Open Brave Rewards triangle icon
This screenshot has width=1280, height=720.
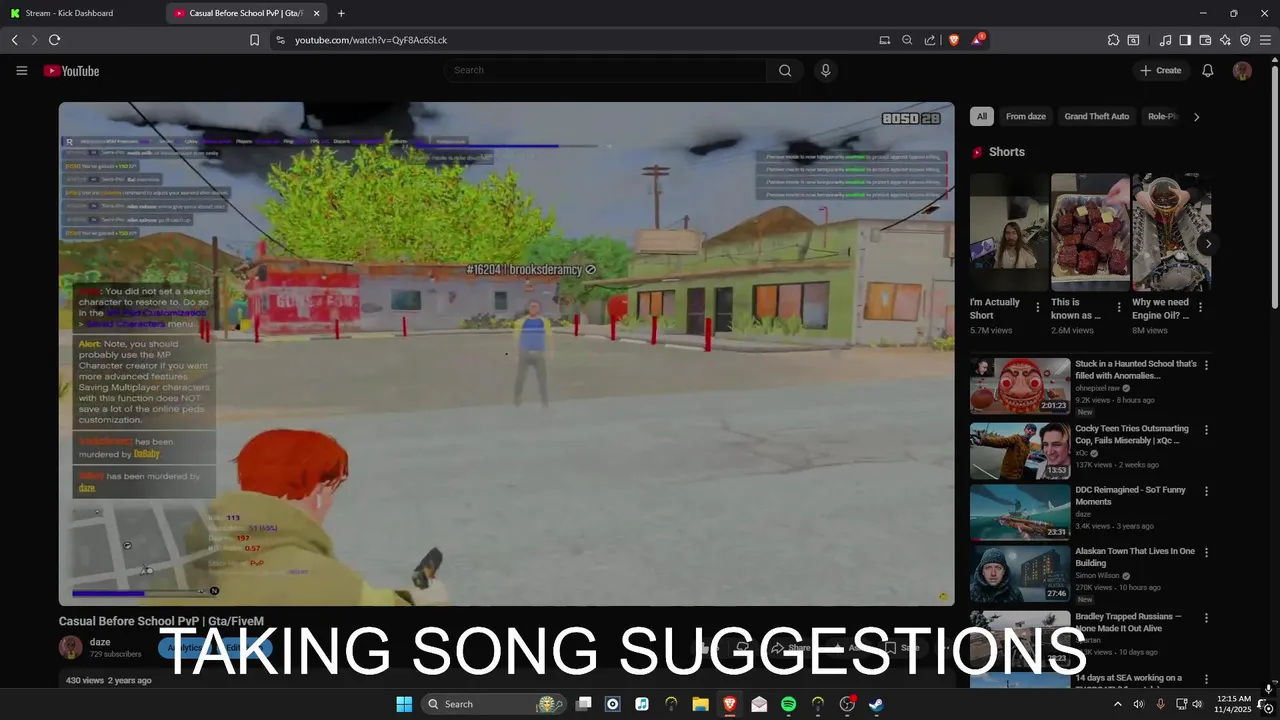click(x=977, y=40)
